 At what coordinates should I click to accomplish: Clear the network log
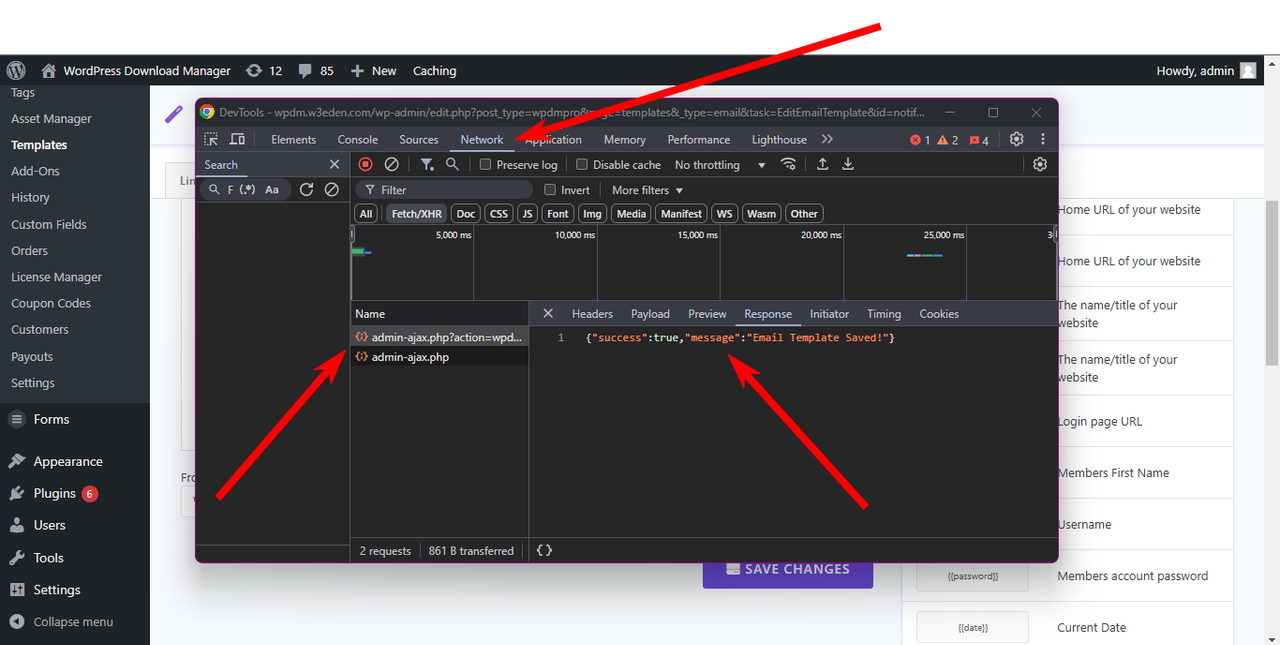392,164
